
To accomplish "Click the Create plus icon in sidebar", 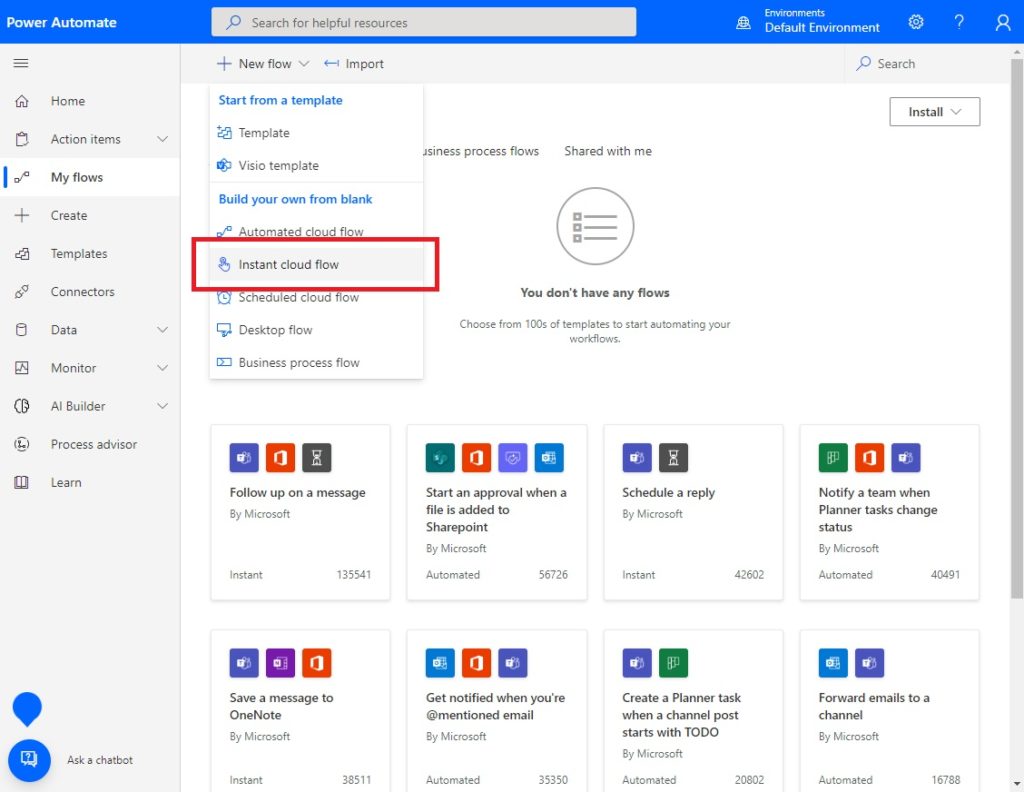I will [x=22, y=215].
